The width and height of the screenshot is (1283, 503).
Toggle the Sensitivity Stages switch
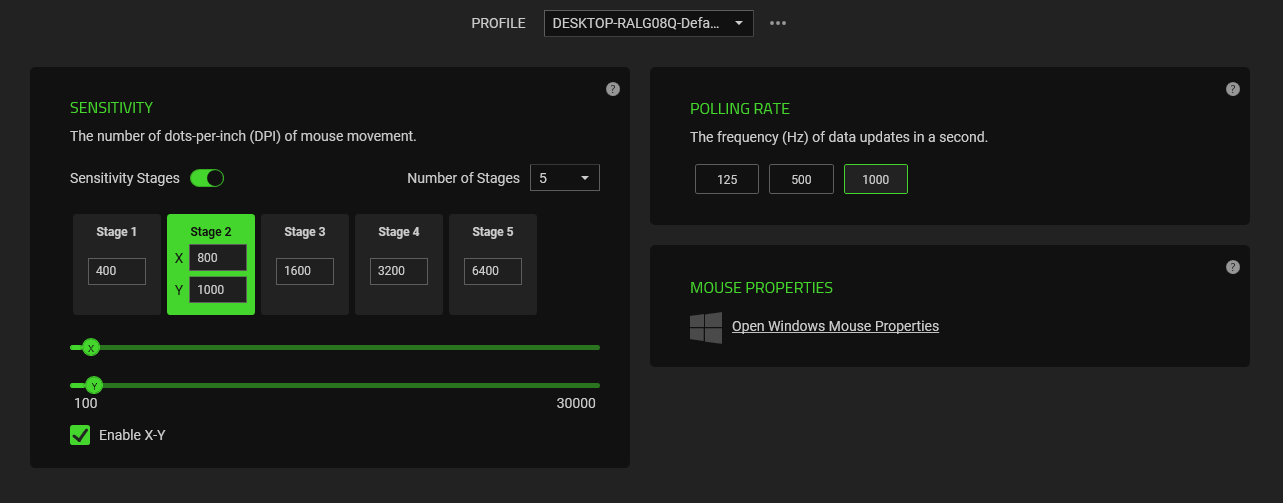coord(207,178)
